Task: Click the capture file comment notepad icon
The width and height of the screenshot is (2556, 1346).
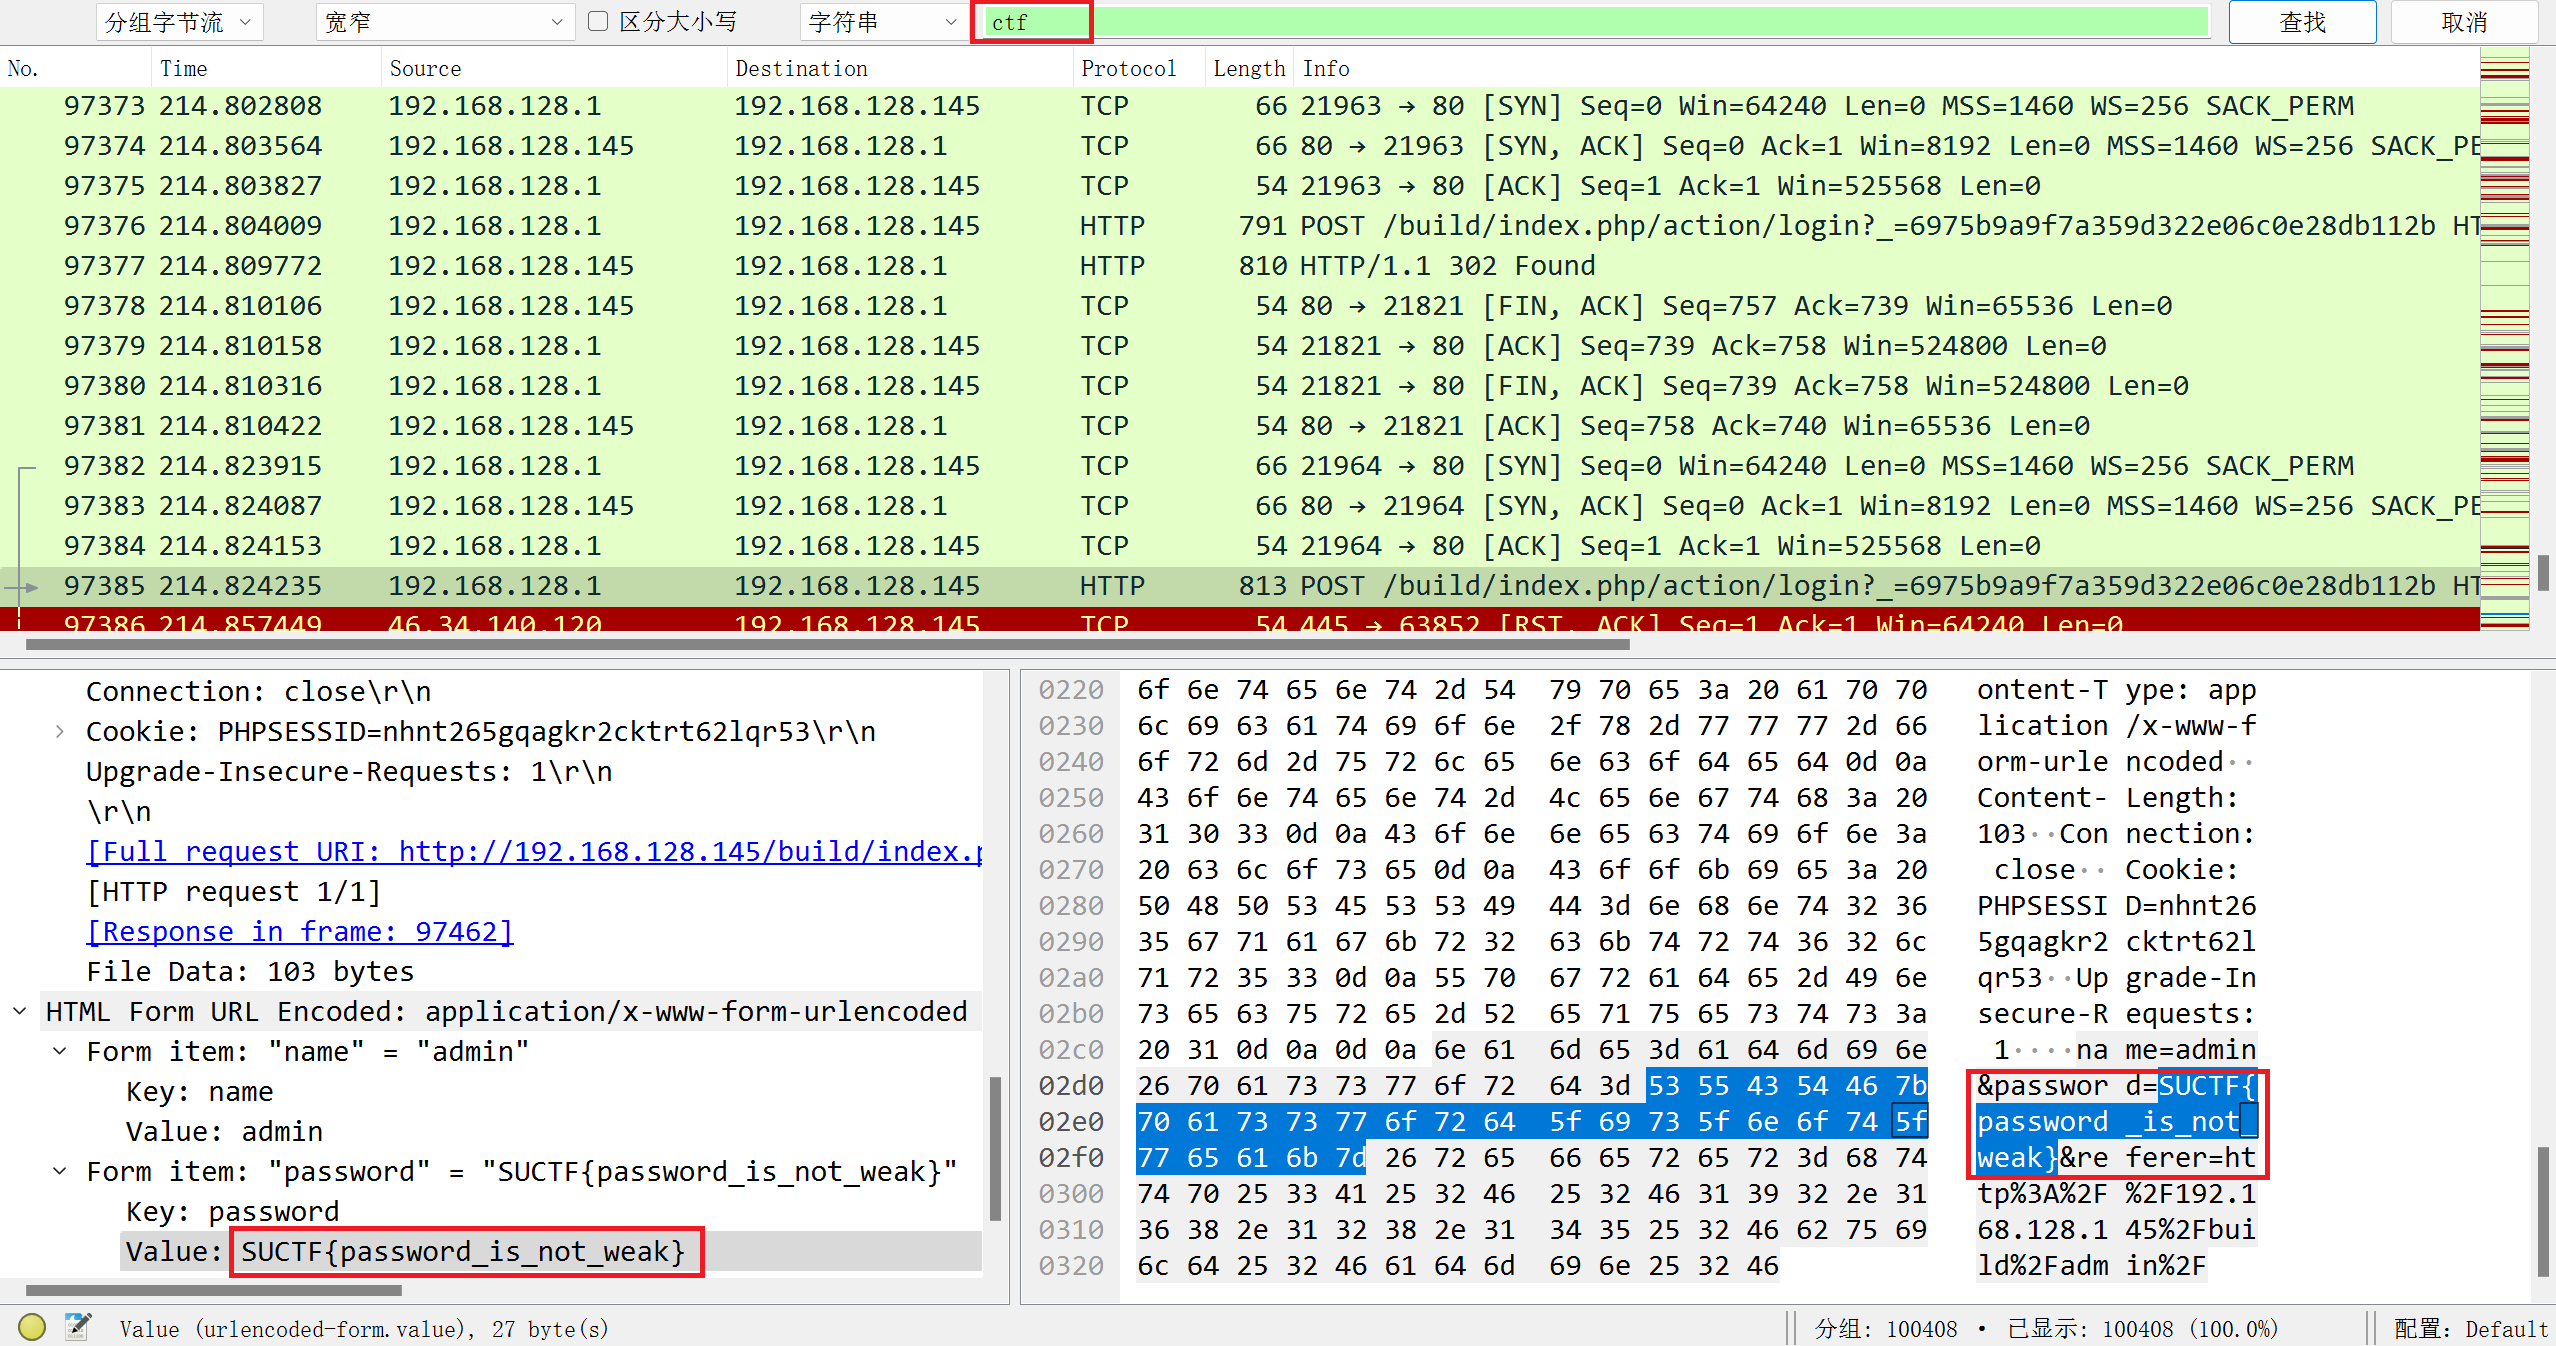Action: [x=77, y=1327]
